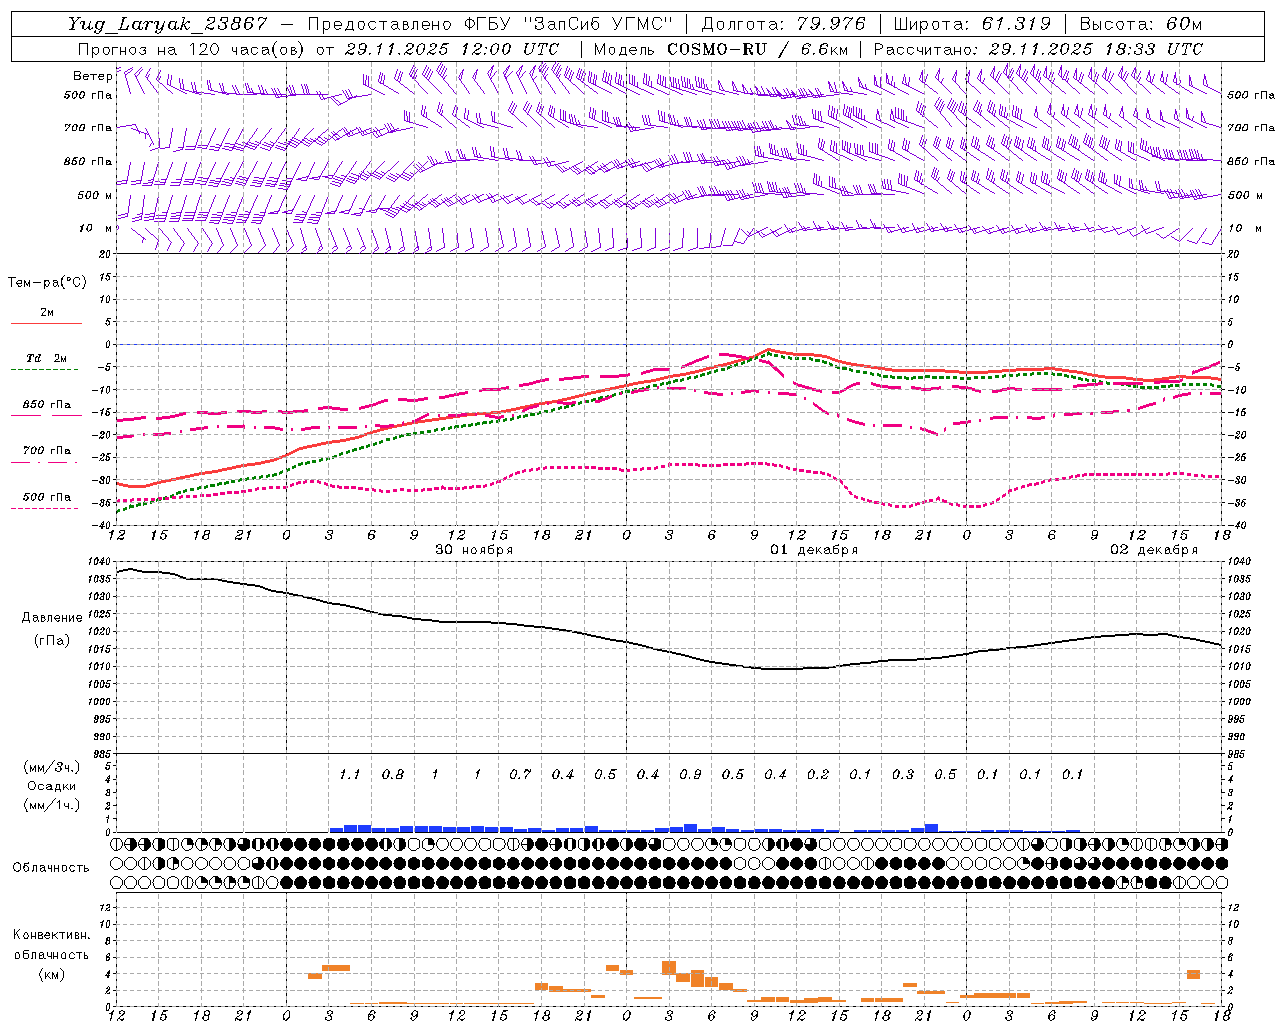The height and width of the screenshot is (1024, 1280).
Task: Click the (км) convective cloud unit label
Action: click(x=51, y=975)
